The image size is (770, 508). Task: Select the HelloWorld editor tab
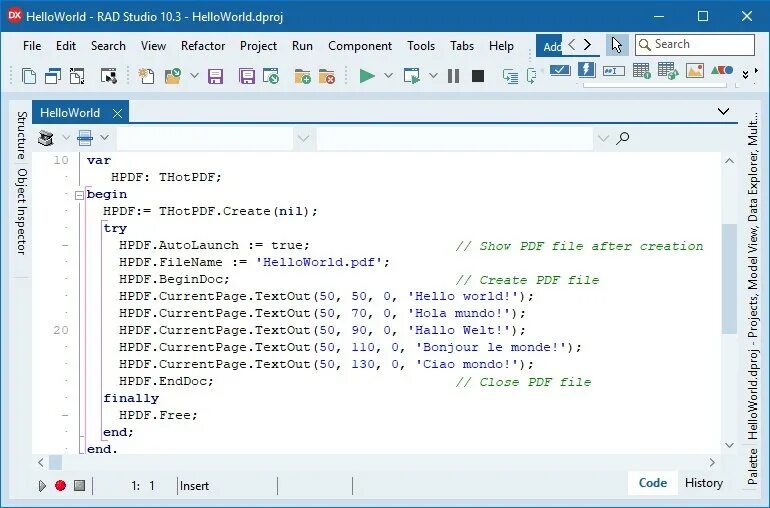pyautogui.click(x=70, y=113)
